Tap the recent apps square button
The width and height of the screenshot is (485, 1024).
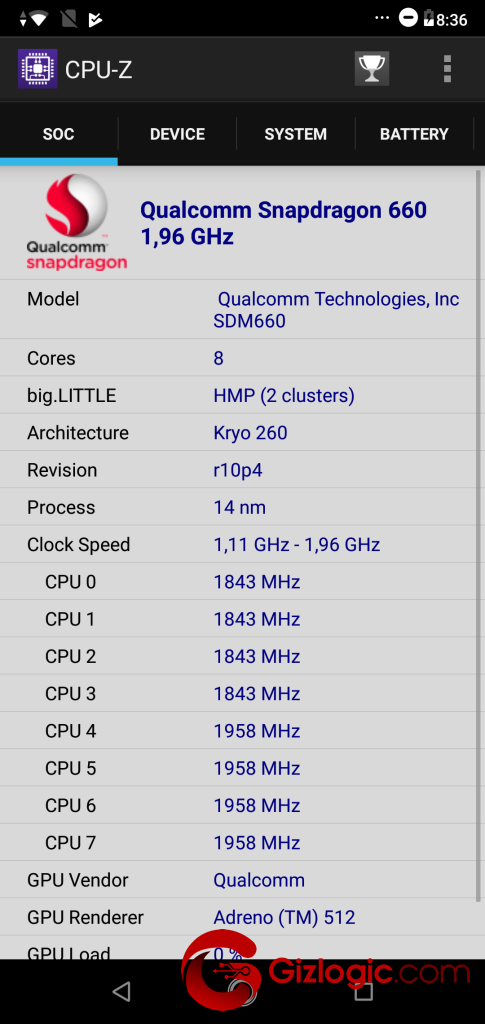pos(364,991)
